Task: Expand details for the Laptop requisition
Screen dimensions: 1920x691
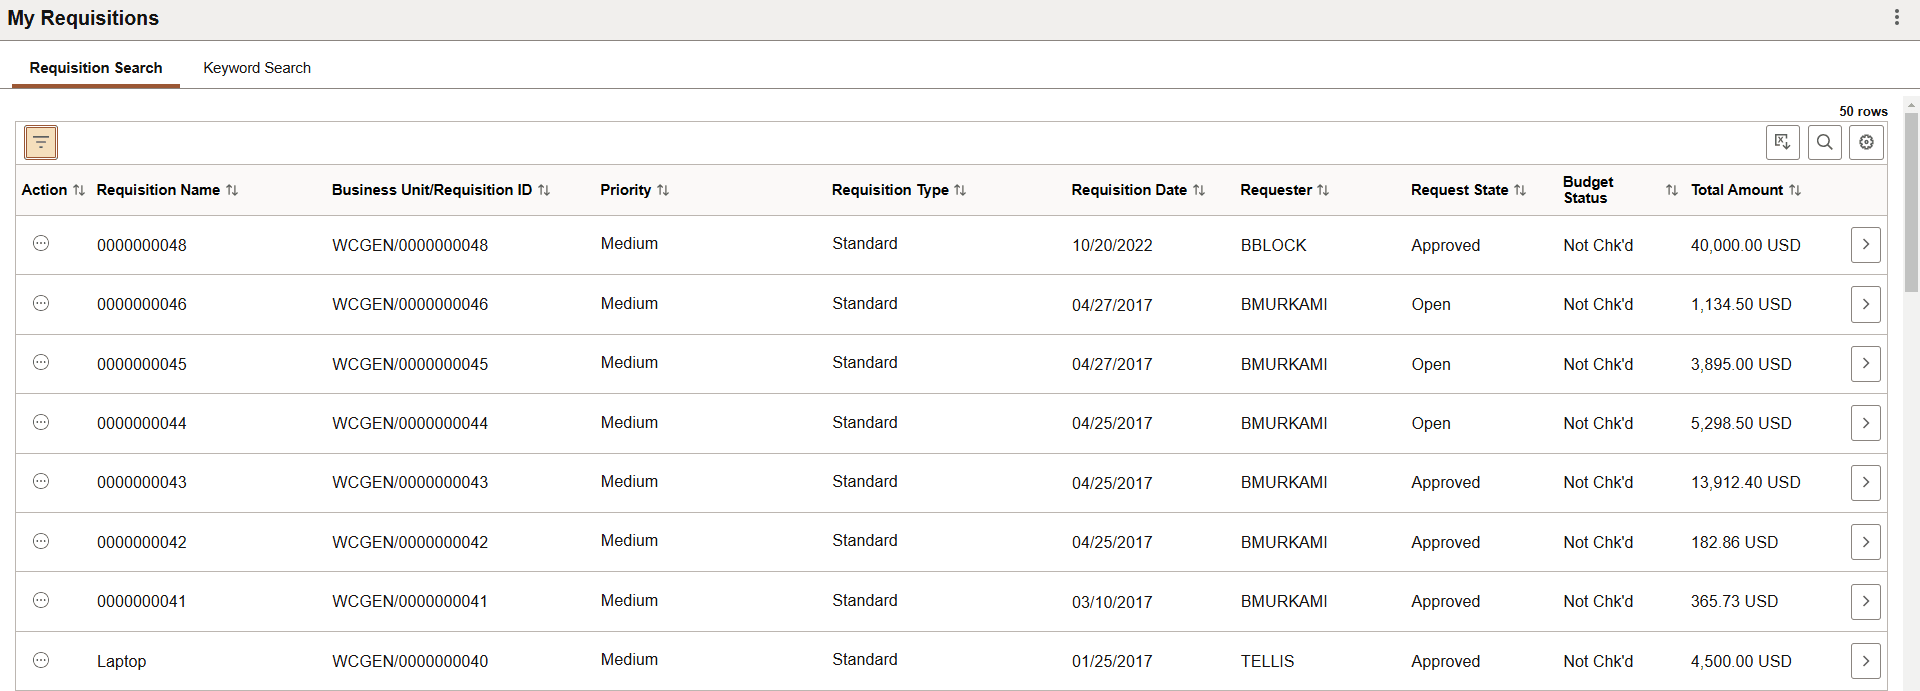Action: tap(1865, 660)
